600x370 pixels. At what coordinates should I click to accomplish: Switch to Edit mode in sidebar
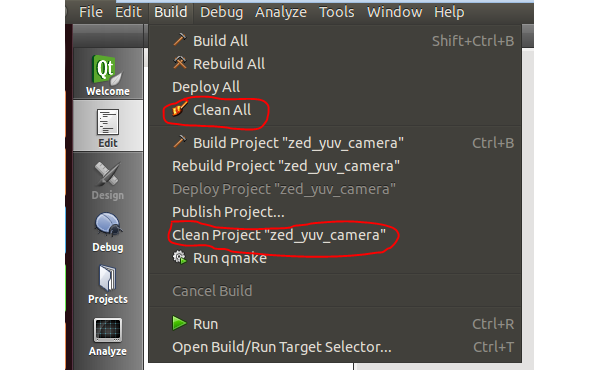108,126
